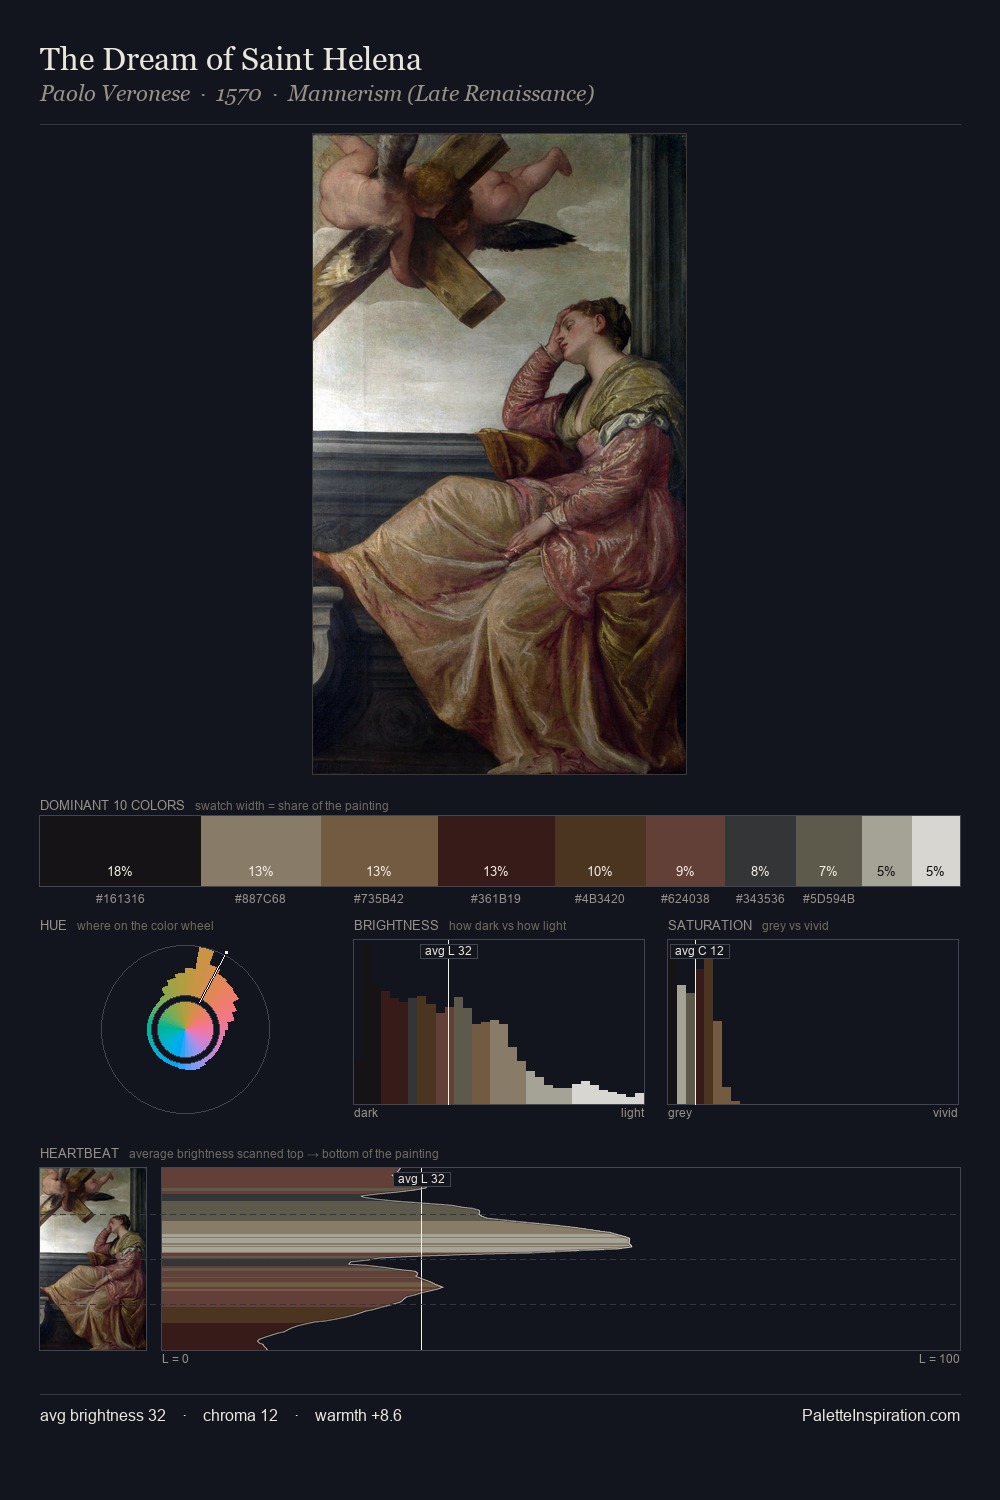Screen dimensions: 1000x1500
Task: Click hex code #887C68
Action: point(260,899)
